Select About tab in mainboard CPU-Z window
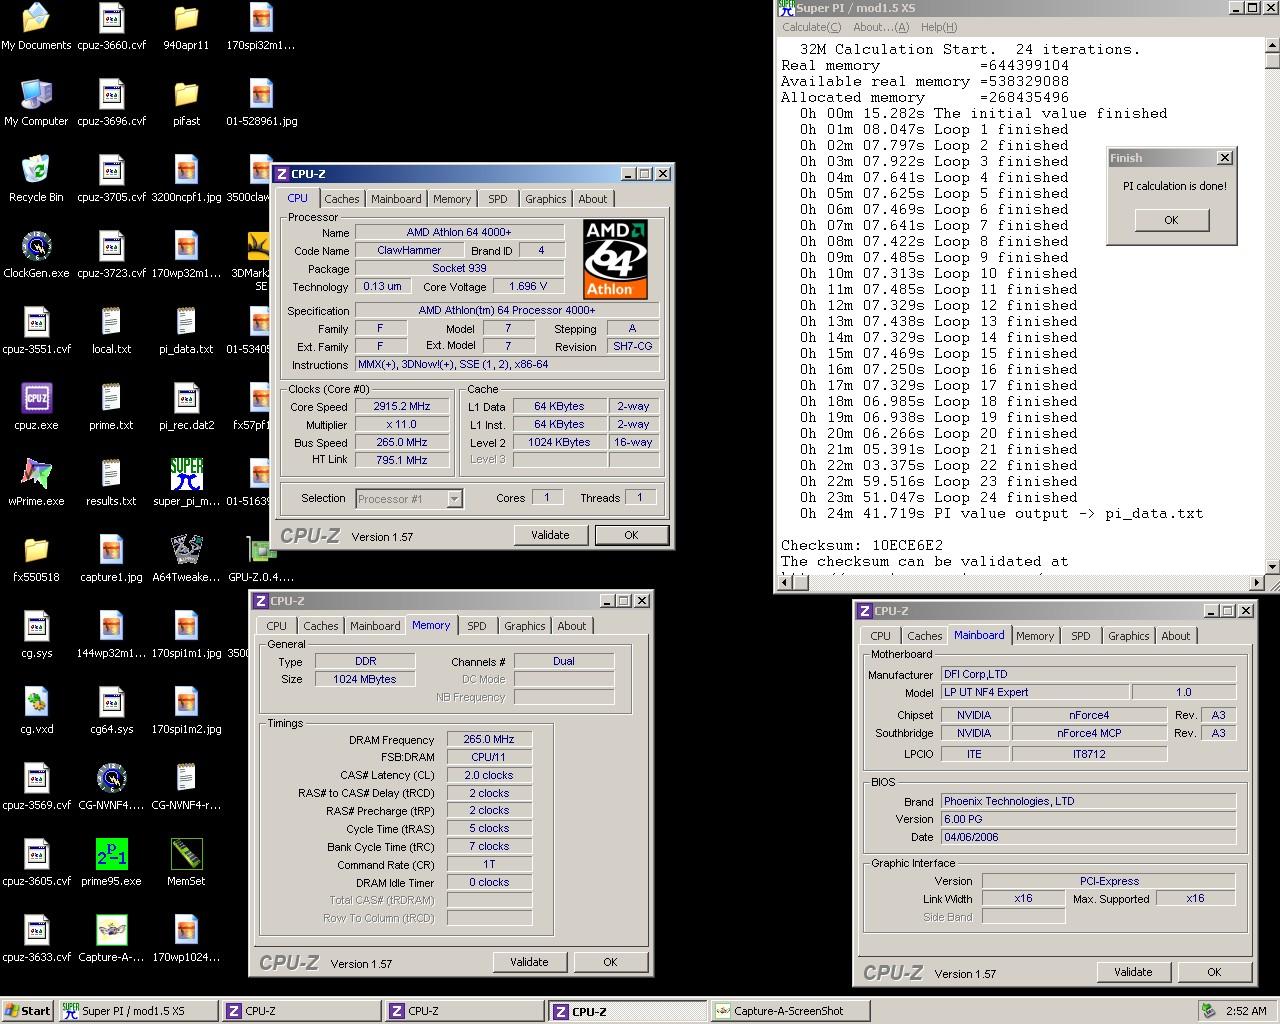The height and width of the screenshot is (1024, 1280). coord(1176,636)
